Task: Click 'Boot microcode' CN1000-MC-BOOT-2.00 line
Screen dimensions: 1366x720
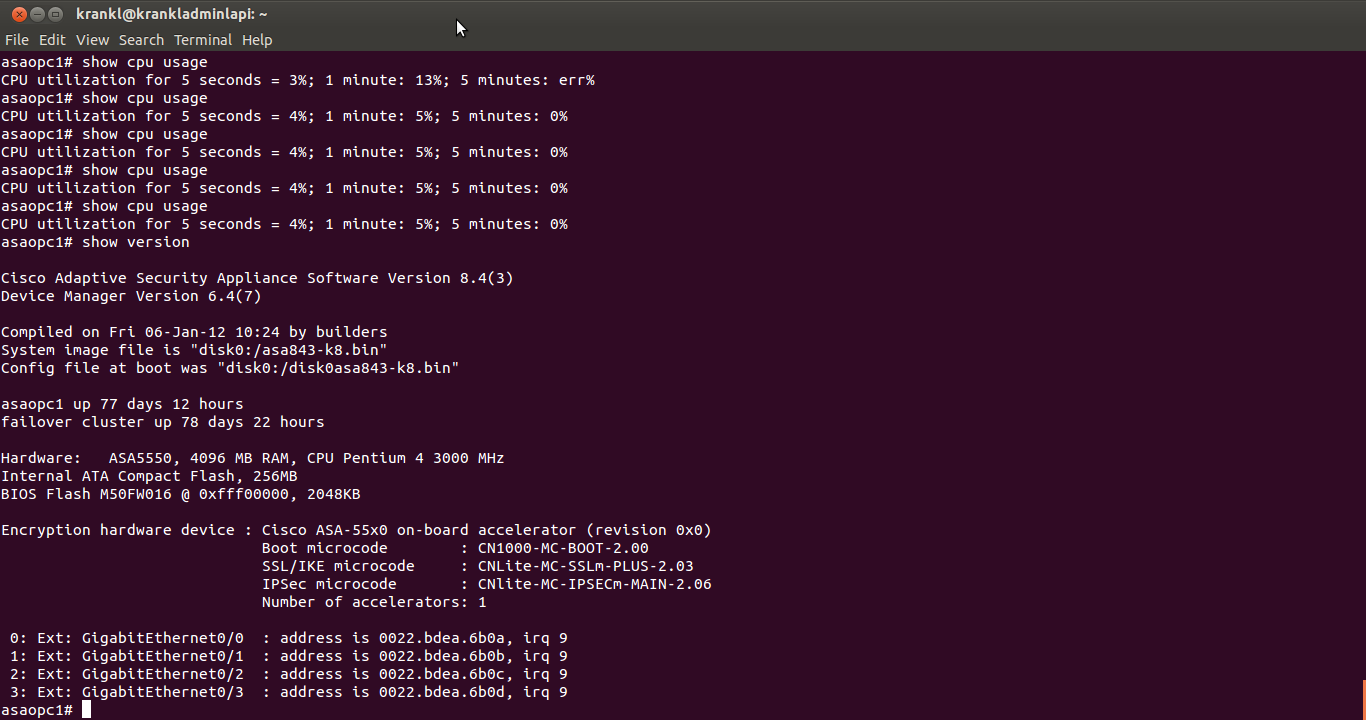Action: pyautogui.click(x=455, y=548)
